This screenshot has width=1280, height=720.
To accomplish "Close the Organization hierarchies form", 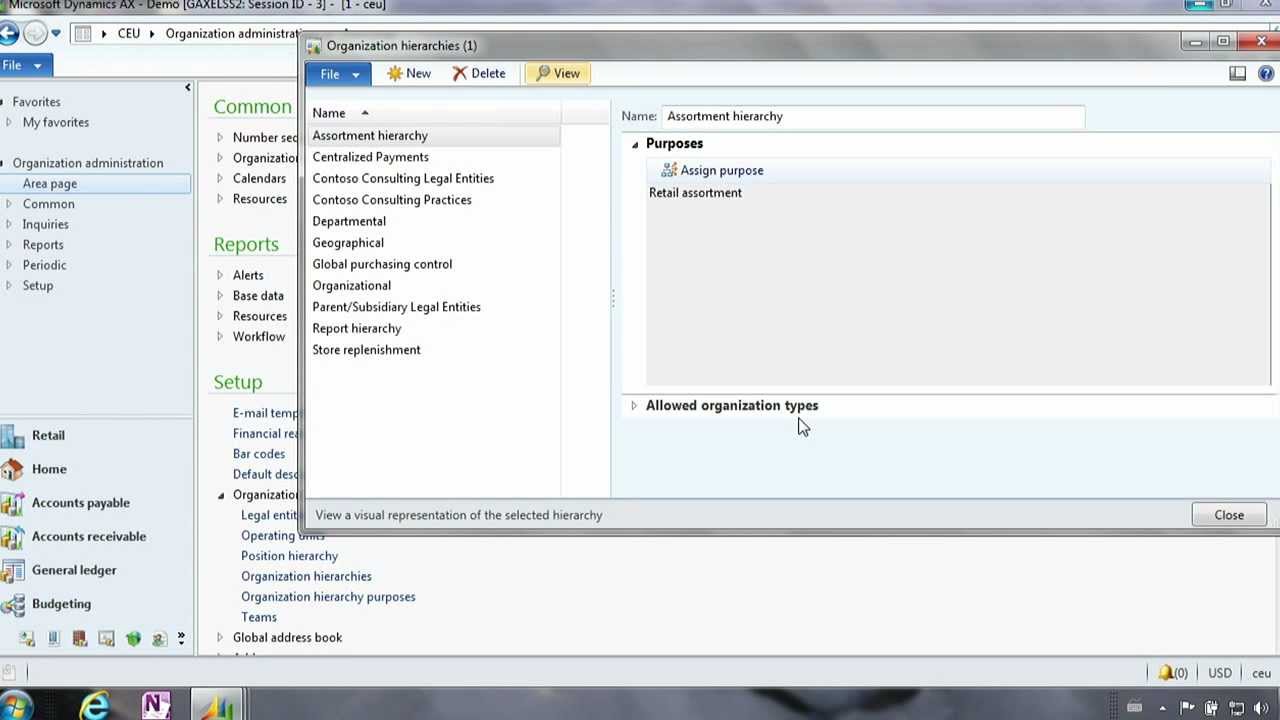I will click(1229, 515).
